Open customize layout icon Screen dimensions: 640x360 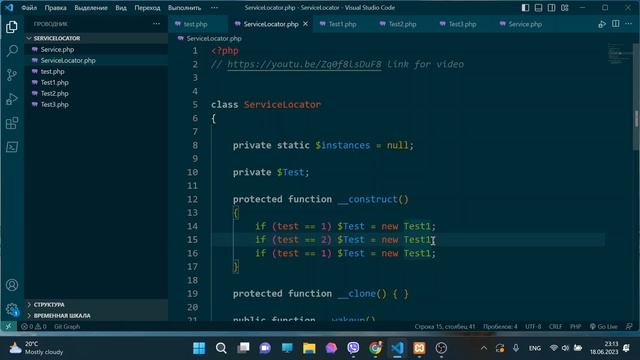click(x=565, y=8)
